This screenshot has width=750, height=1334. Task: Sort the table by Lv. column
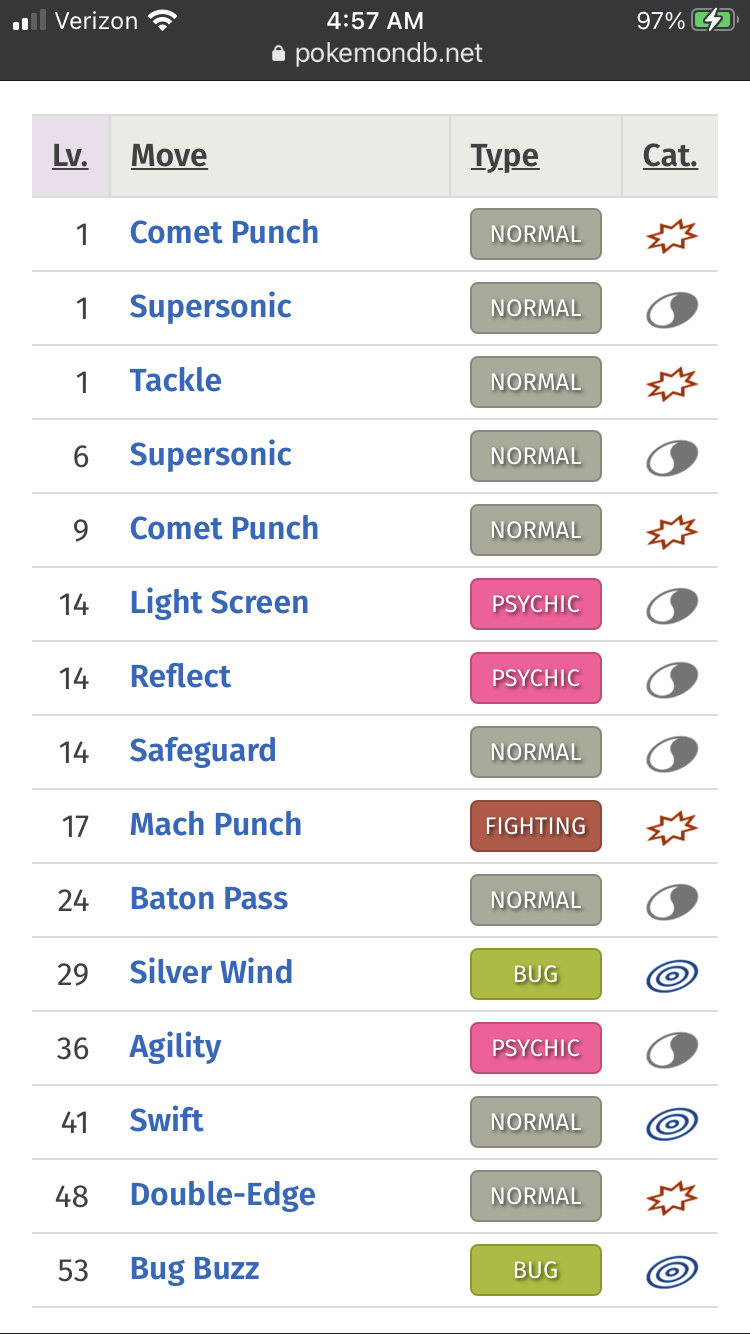pyautogui.click(x=70, y=156)
